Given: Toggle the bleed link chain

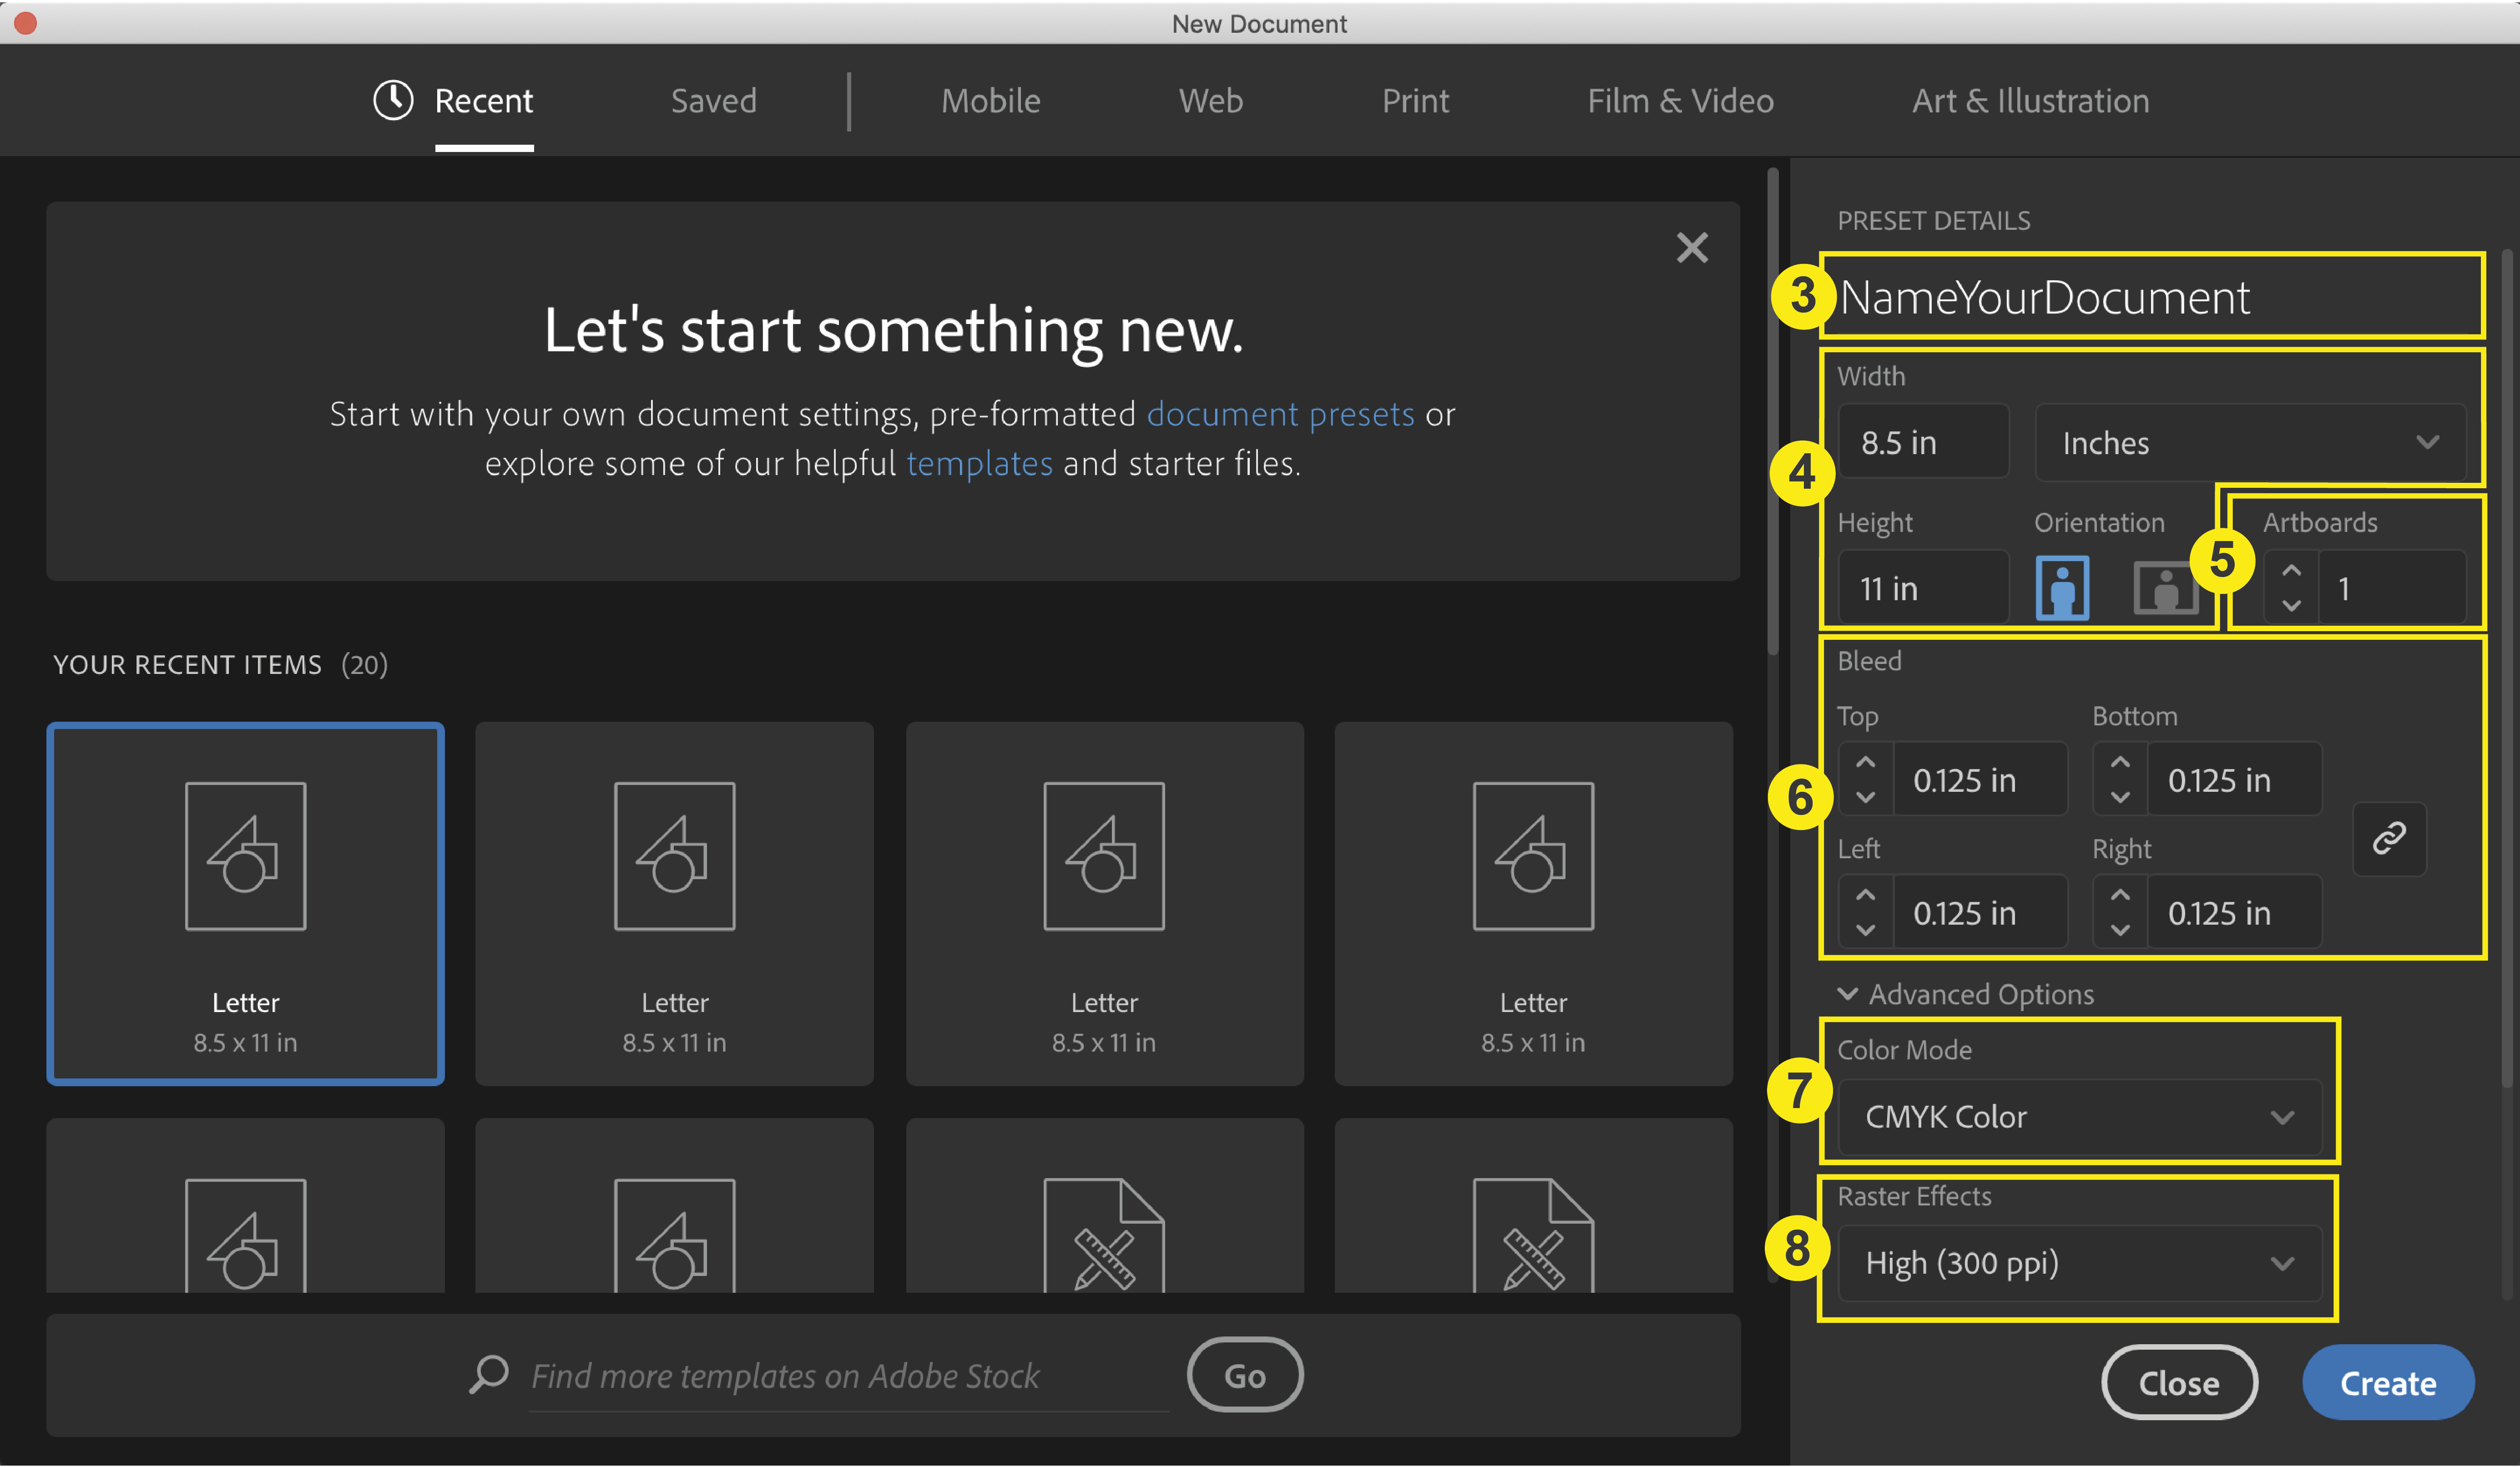Looking at the screenshot, I should tap(2390, 839).
